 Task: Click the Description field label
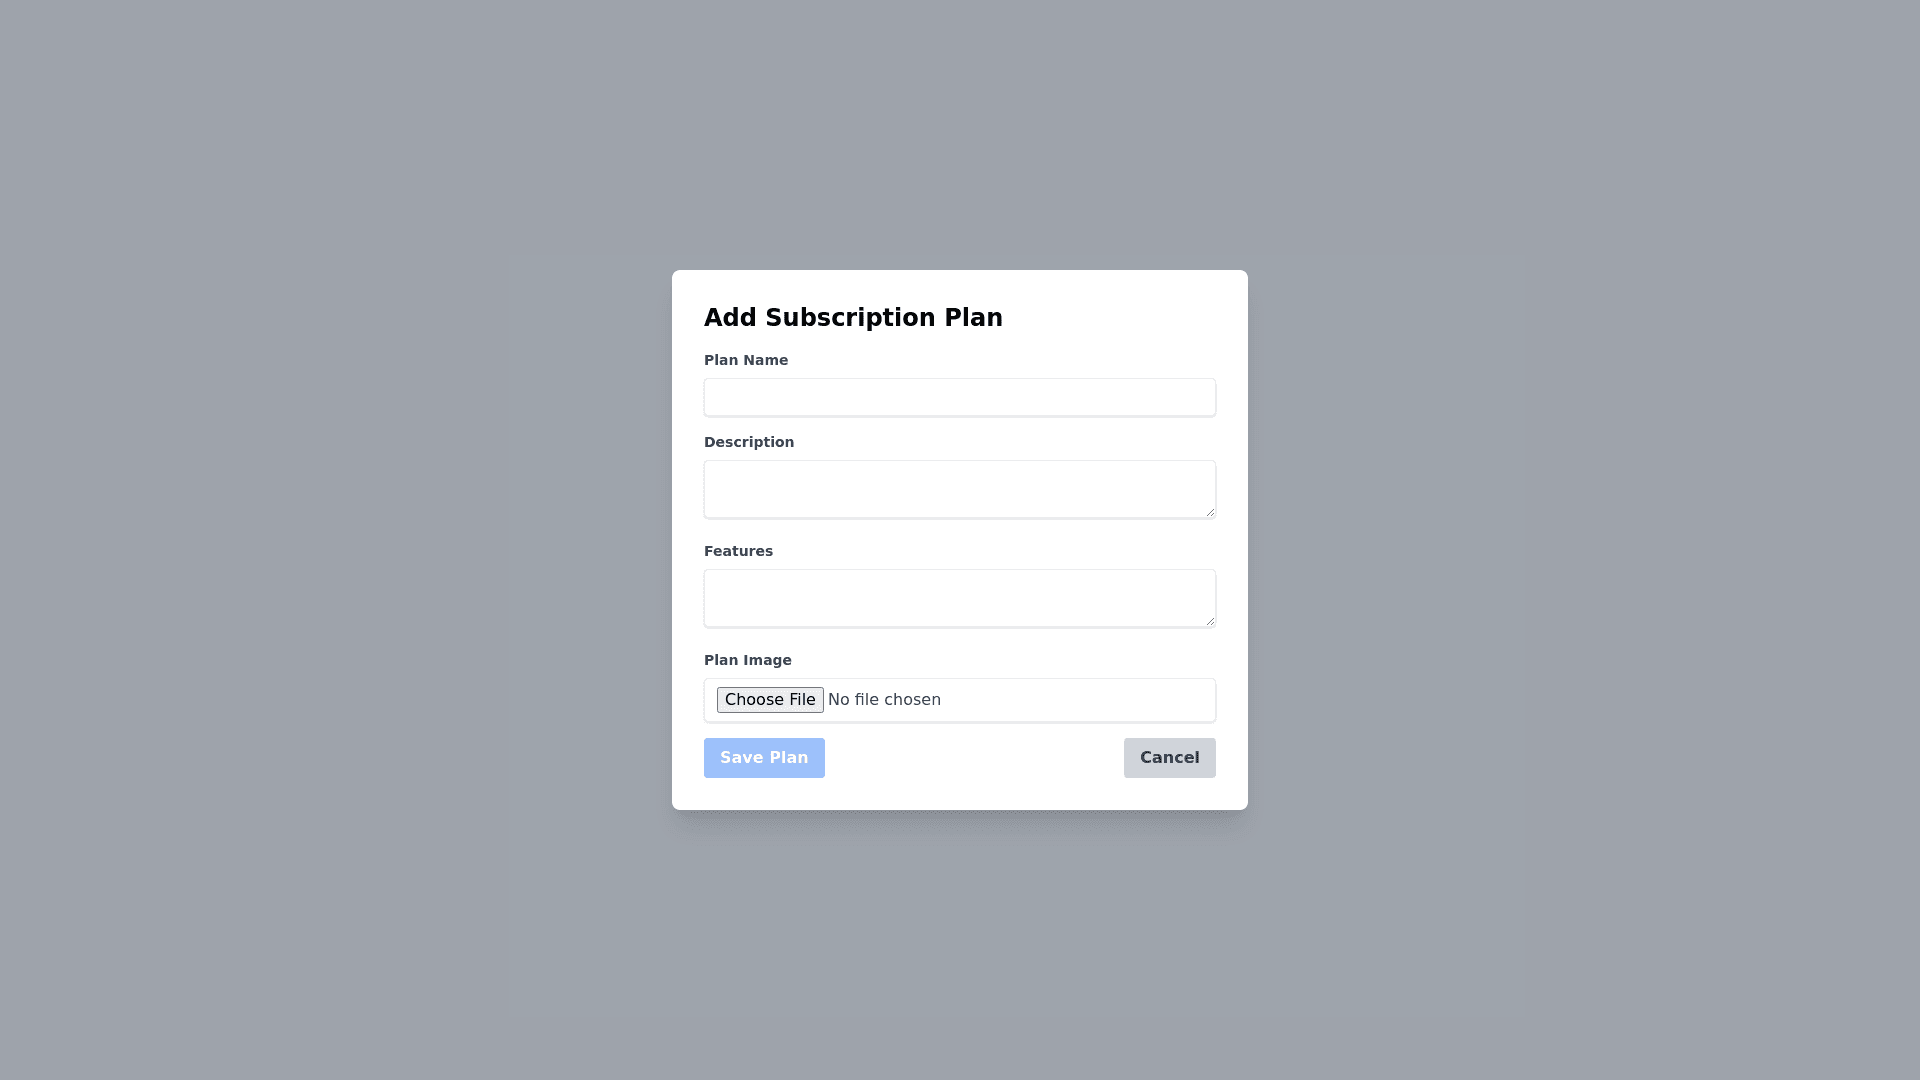click(749, 442)
